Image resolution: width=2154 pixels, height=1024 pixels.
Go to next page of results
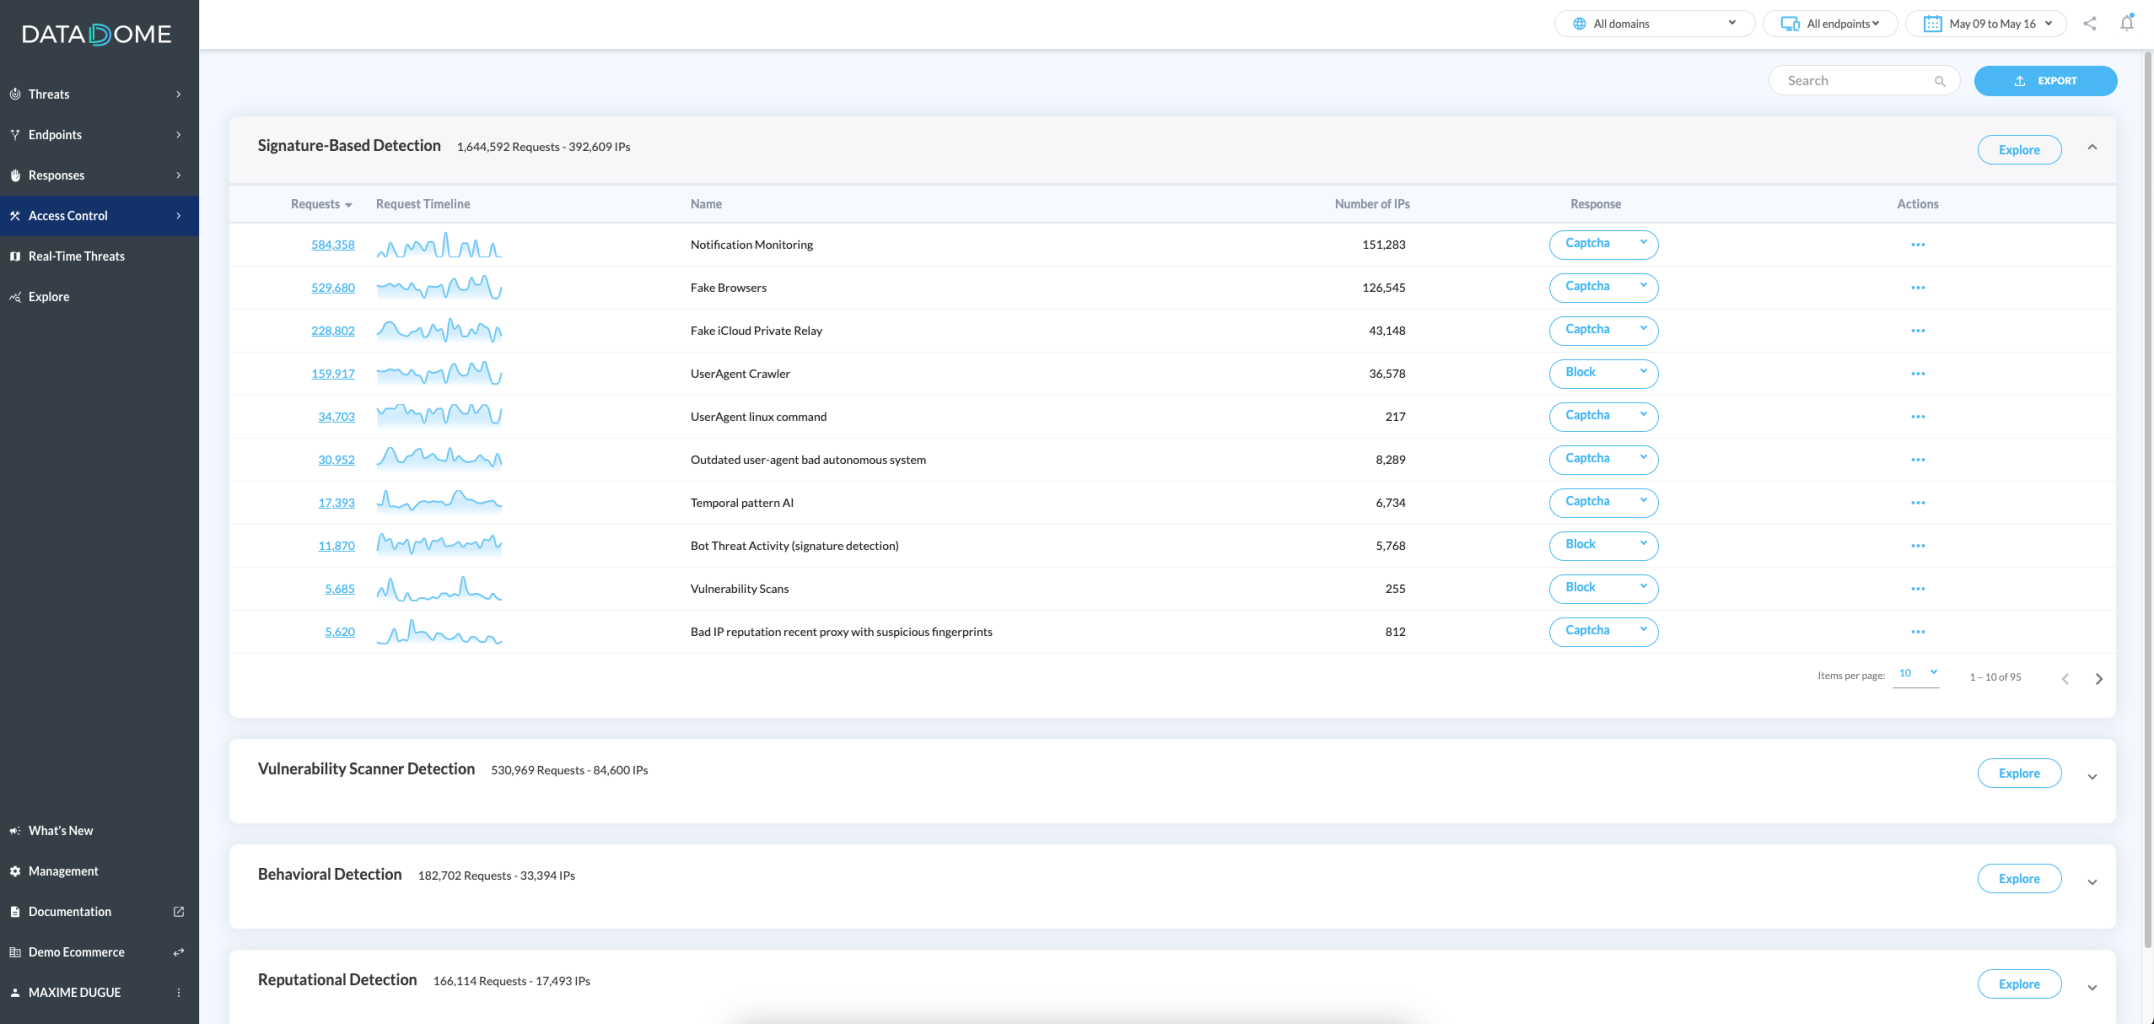click(2099, 679)
